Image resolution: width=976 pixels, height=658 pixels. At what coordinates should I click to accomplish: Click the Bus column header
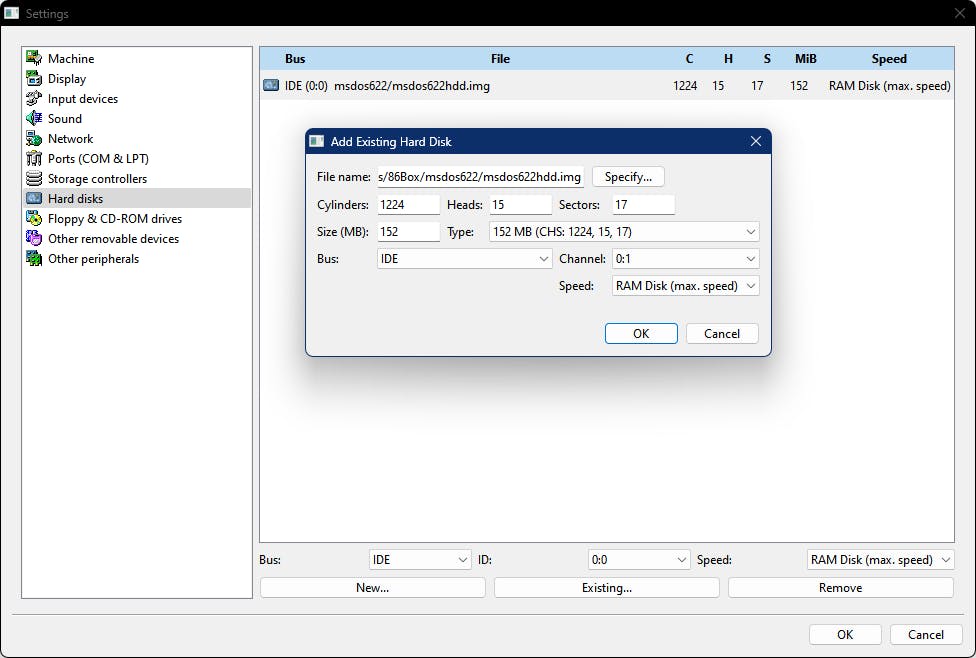tap(295, 59)
